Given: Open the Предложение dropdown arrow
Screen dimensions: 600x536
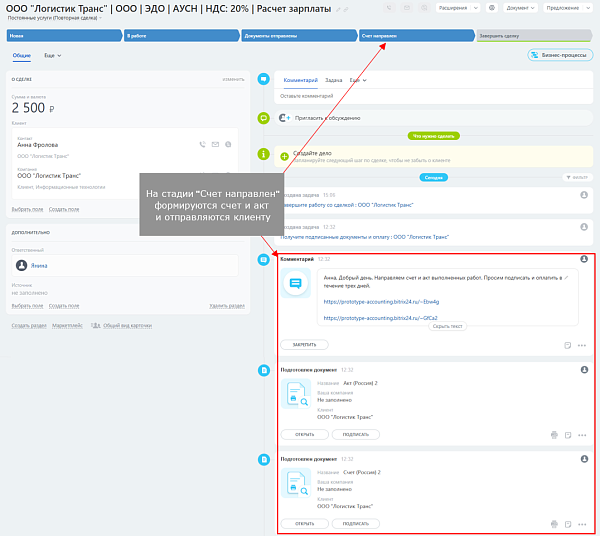Looking at the screenshot, I should (x=589, y=8).
